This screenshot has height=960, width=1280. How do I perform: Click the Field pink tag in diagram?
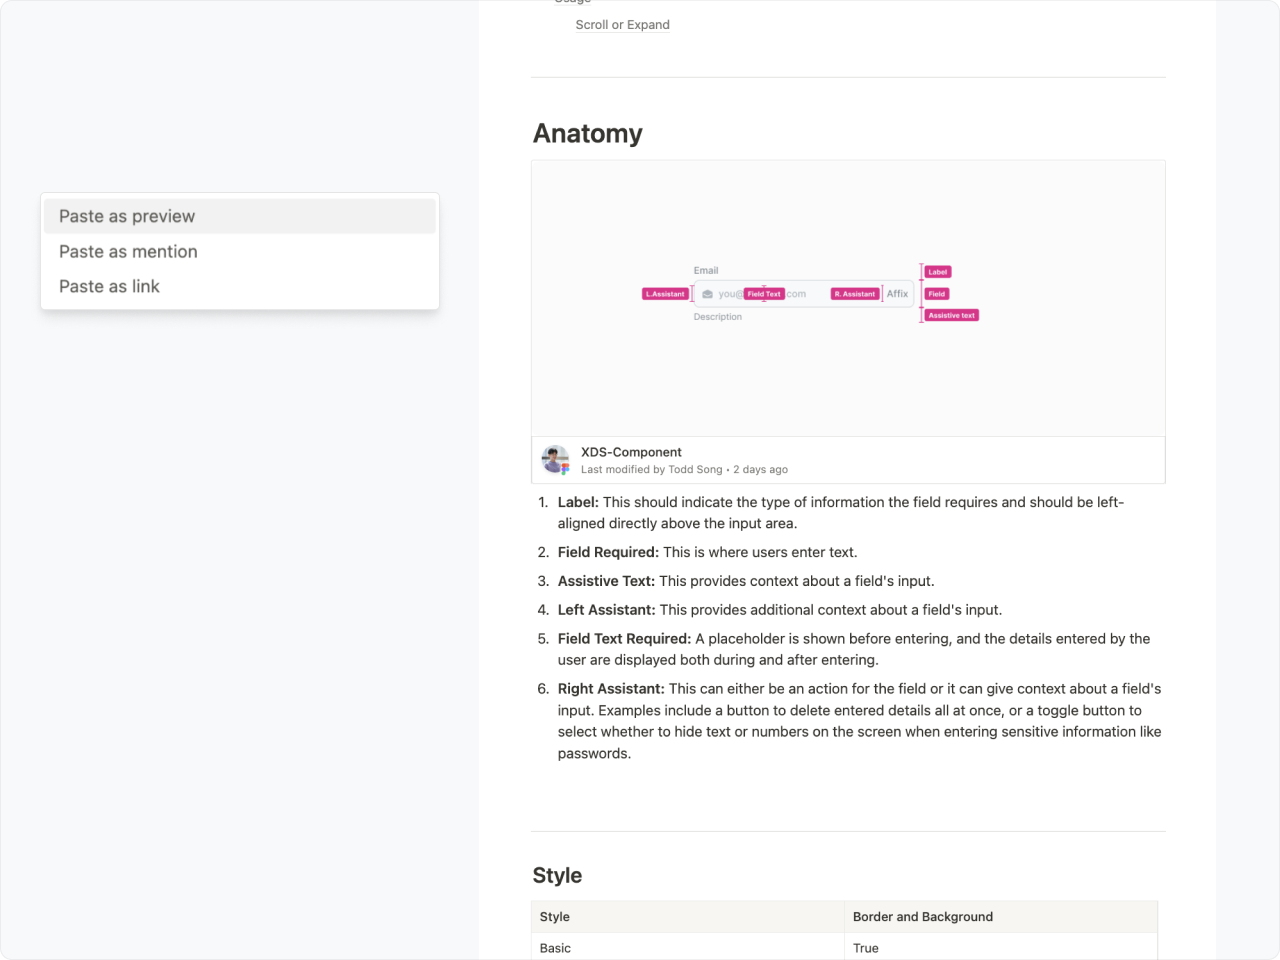937,294
